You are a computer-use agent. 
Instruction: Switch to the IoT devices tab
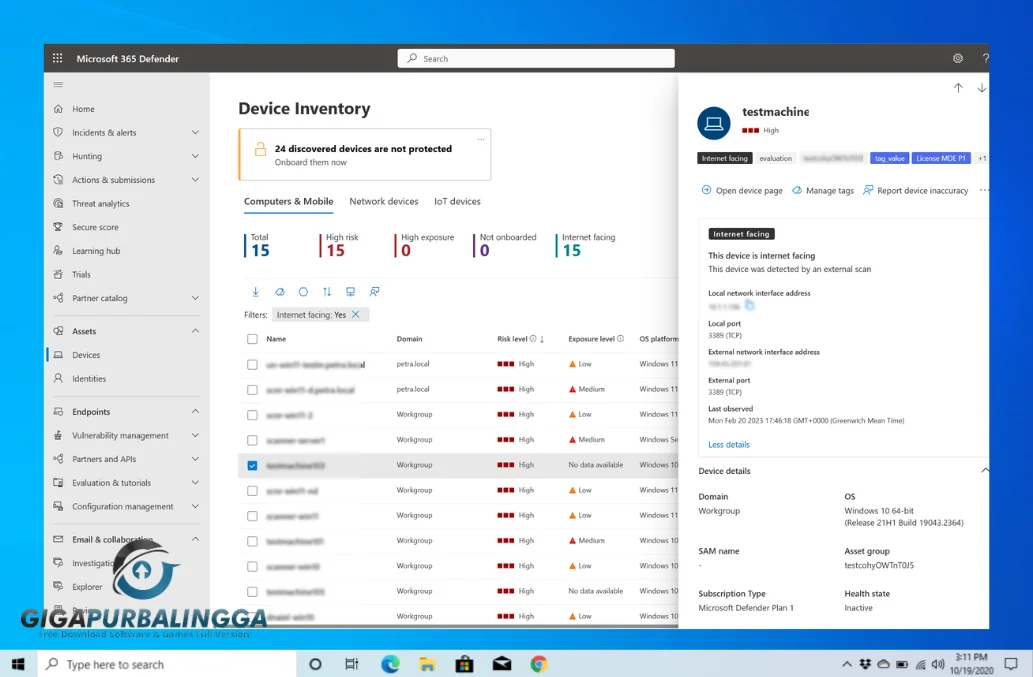457,201
